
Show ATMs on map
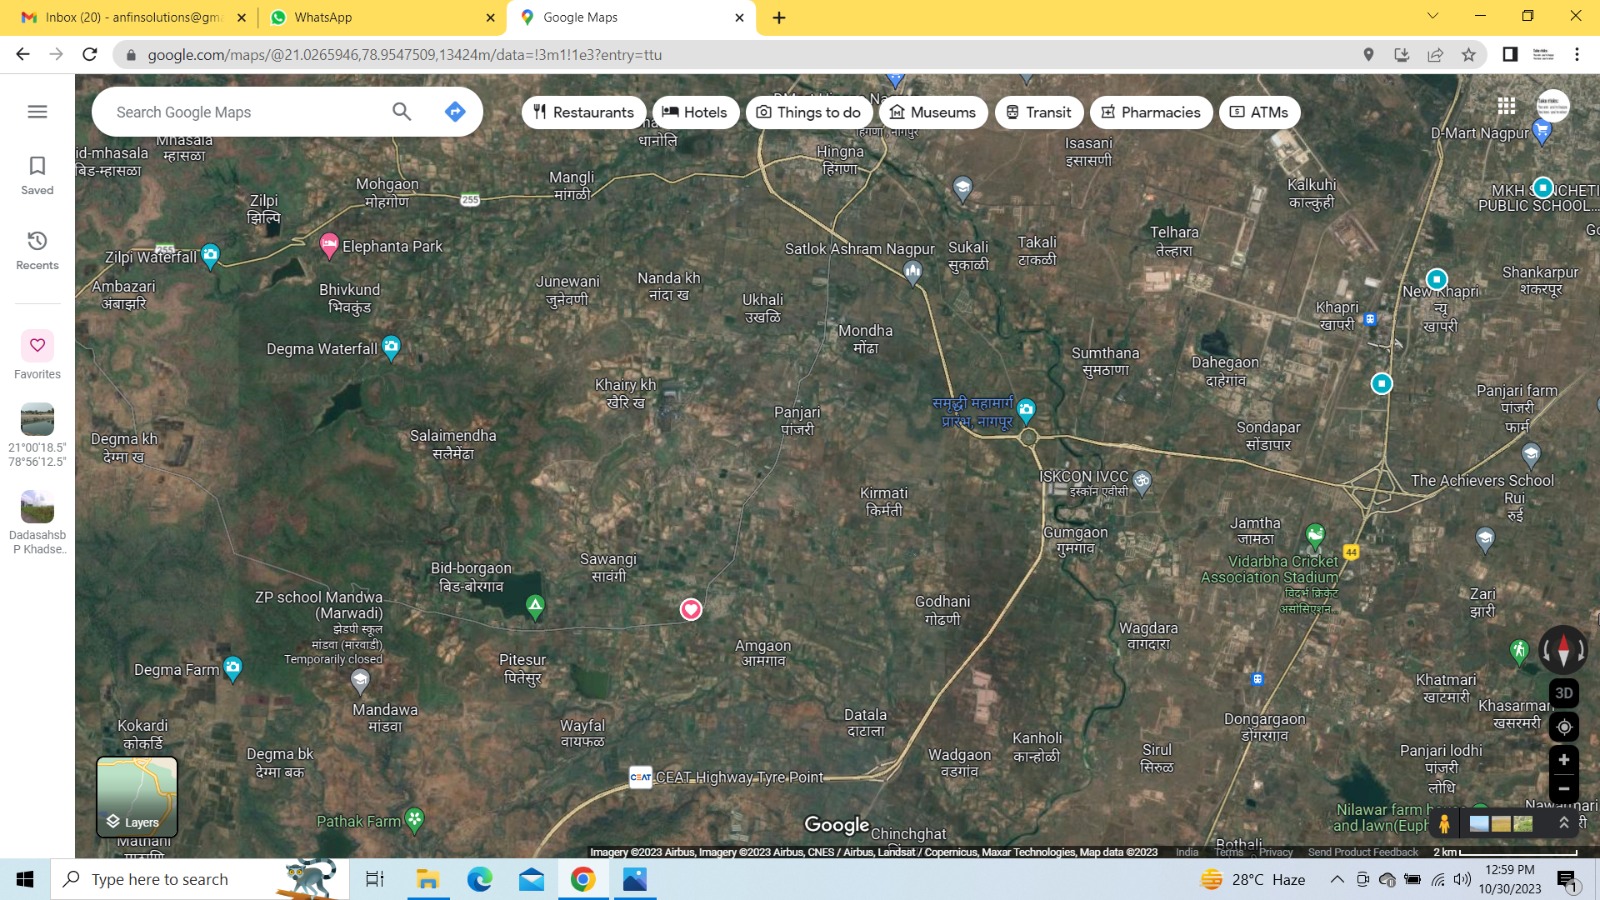tap(1259, 112)
